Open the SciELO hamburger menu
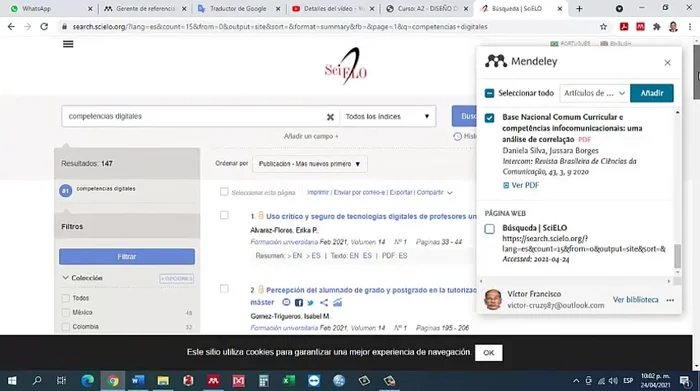 pyautogui.click(x=68, y=44)
